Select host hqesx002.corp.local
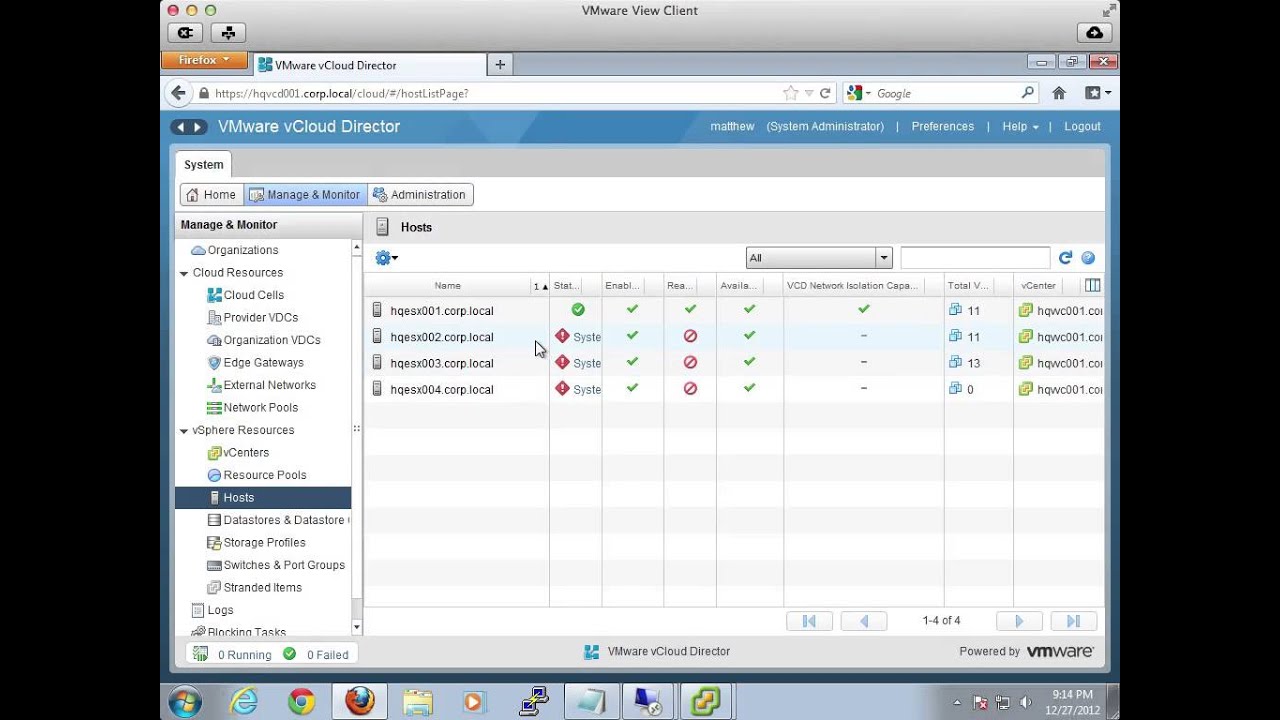This screenshot has height=720, width=1280. 441,337
